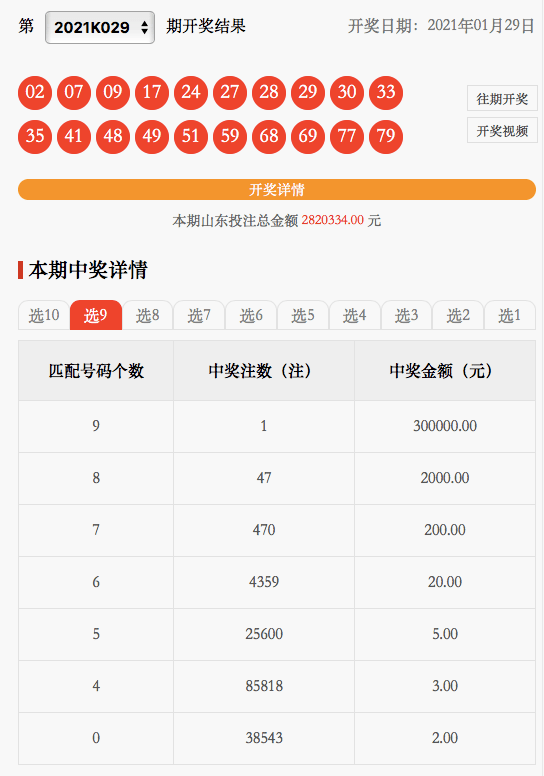Click the 往期开奖 button
The width and height of the screenshot is (544, 776).
pos(502,98)
